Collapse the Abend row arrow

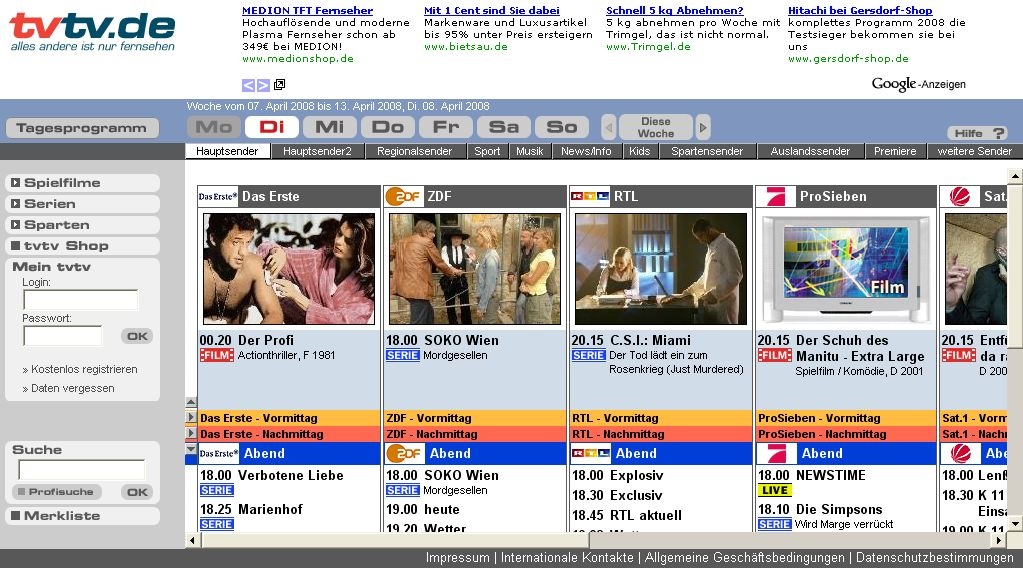tap(191, 449)
